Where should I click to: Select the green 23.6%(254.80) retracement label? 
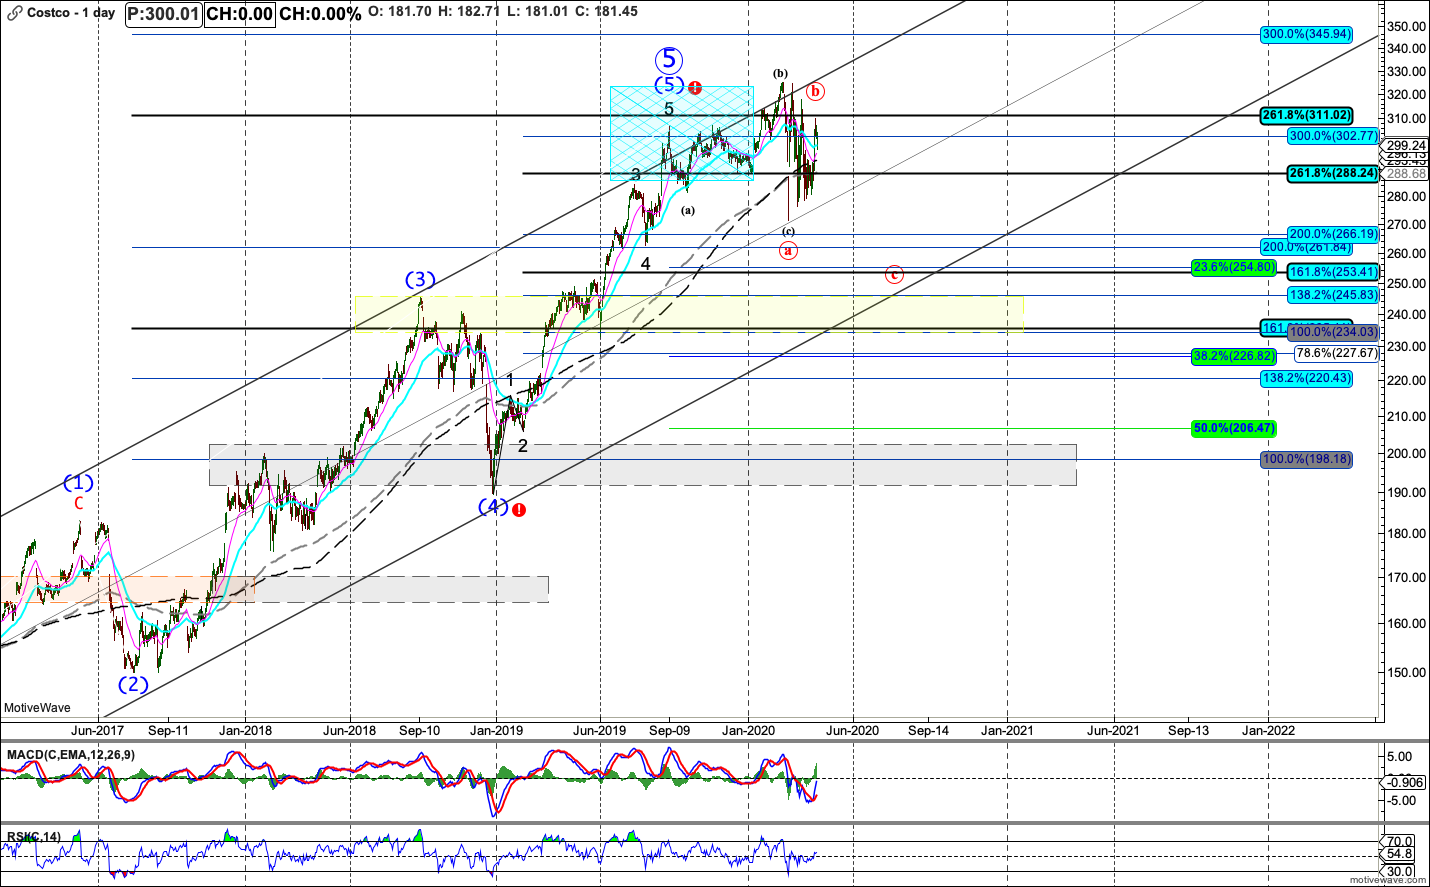click(1234, 267)
